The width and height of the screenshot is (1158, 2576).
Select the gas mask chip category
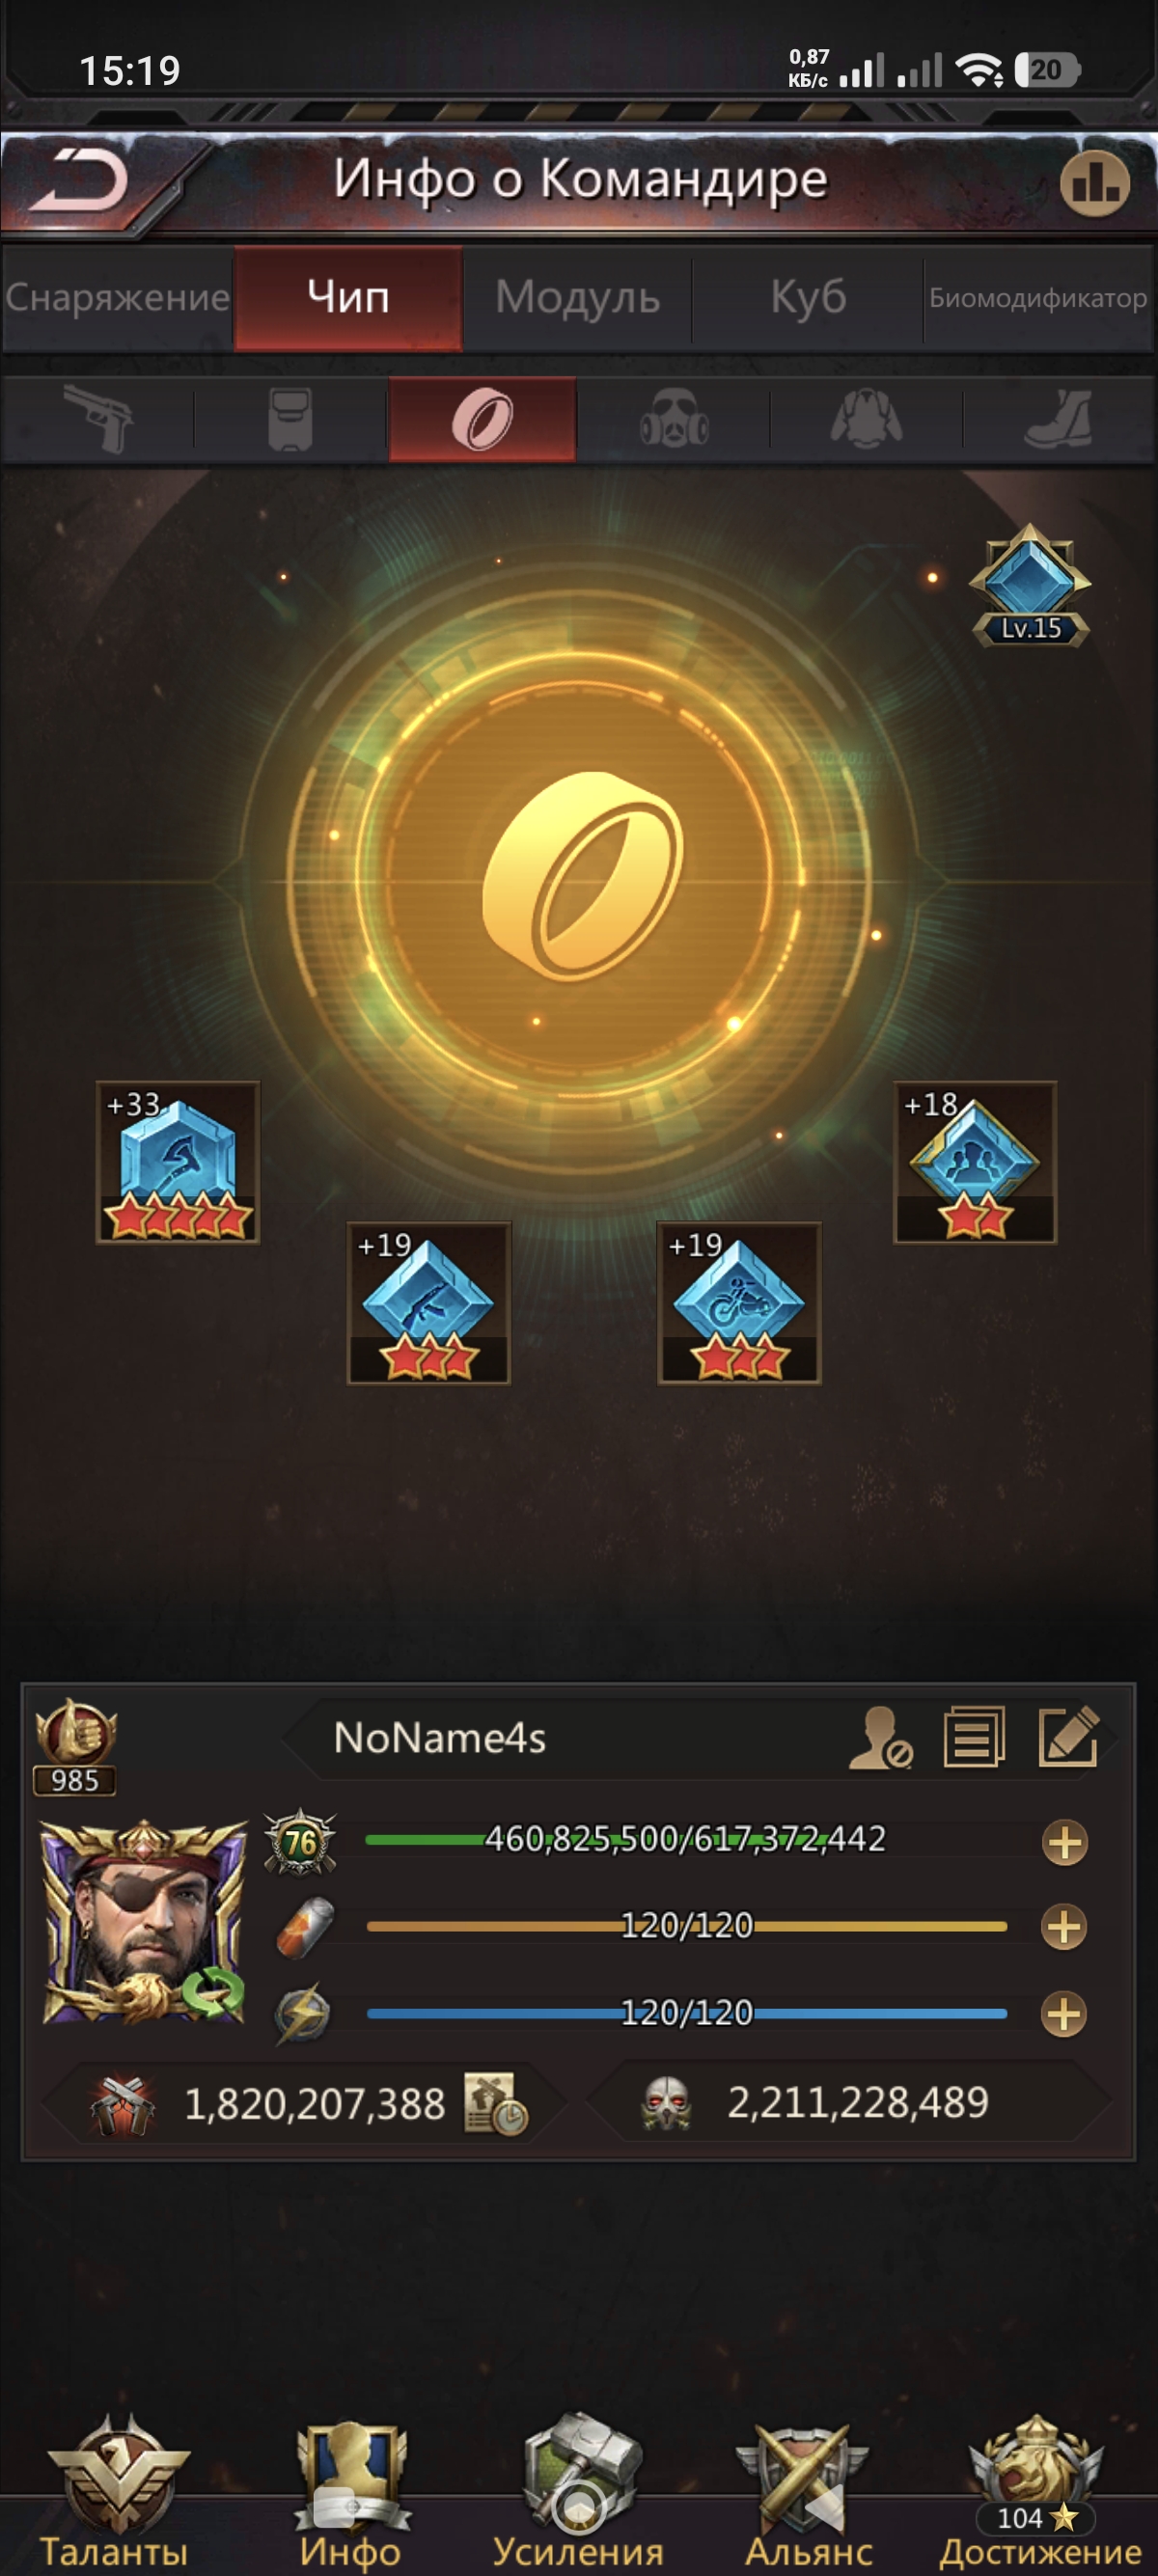pyautogui.click(x=674, y=418)
